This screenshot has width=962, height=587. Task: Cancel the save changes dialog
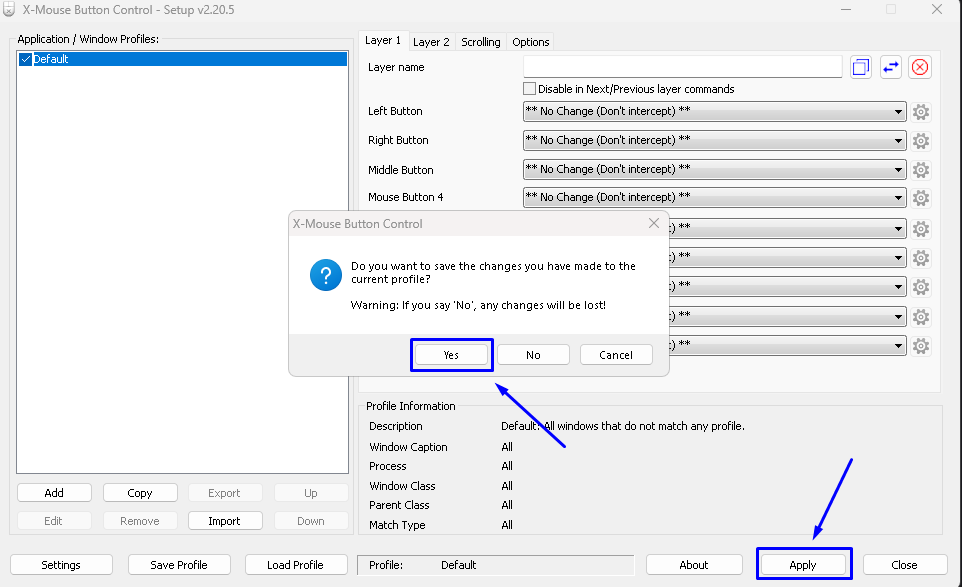pyautogui.click(x=616, y=355)
